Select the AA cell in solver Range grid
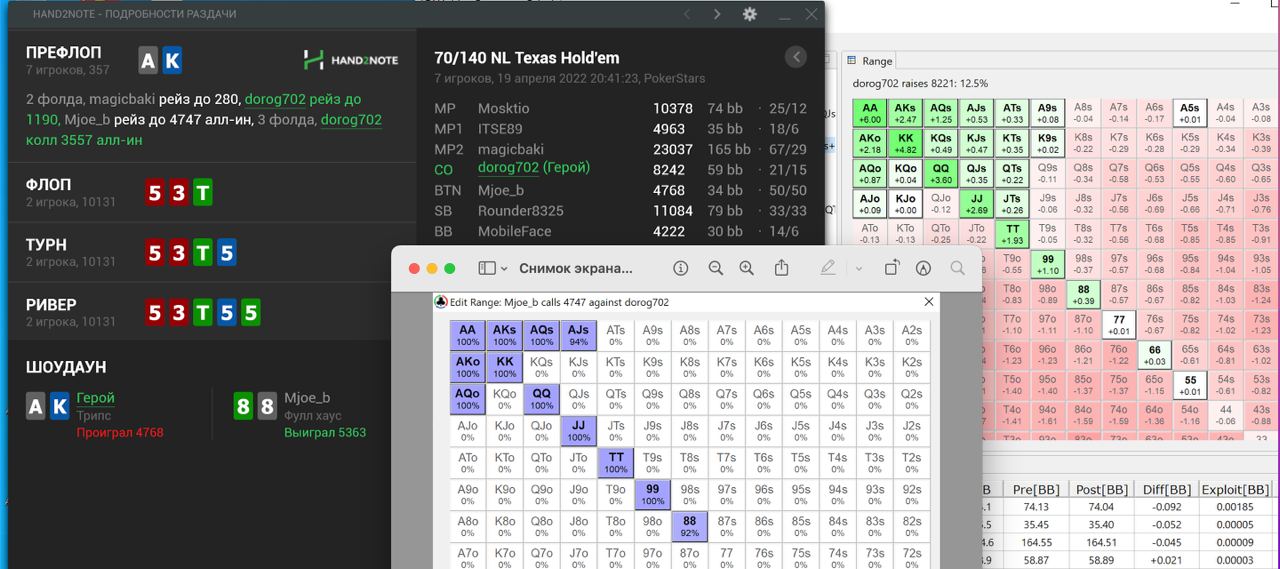Image resolution: width=1280 pixels, height=569 pixels. pos(870,113)
